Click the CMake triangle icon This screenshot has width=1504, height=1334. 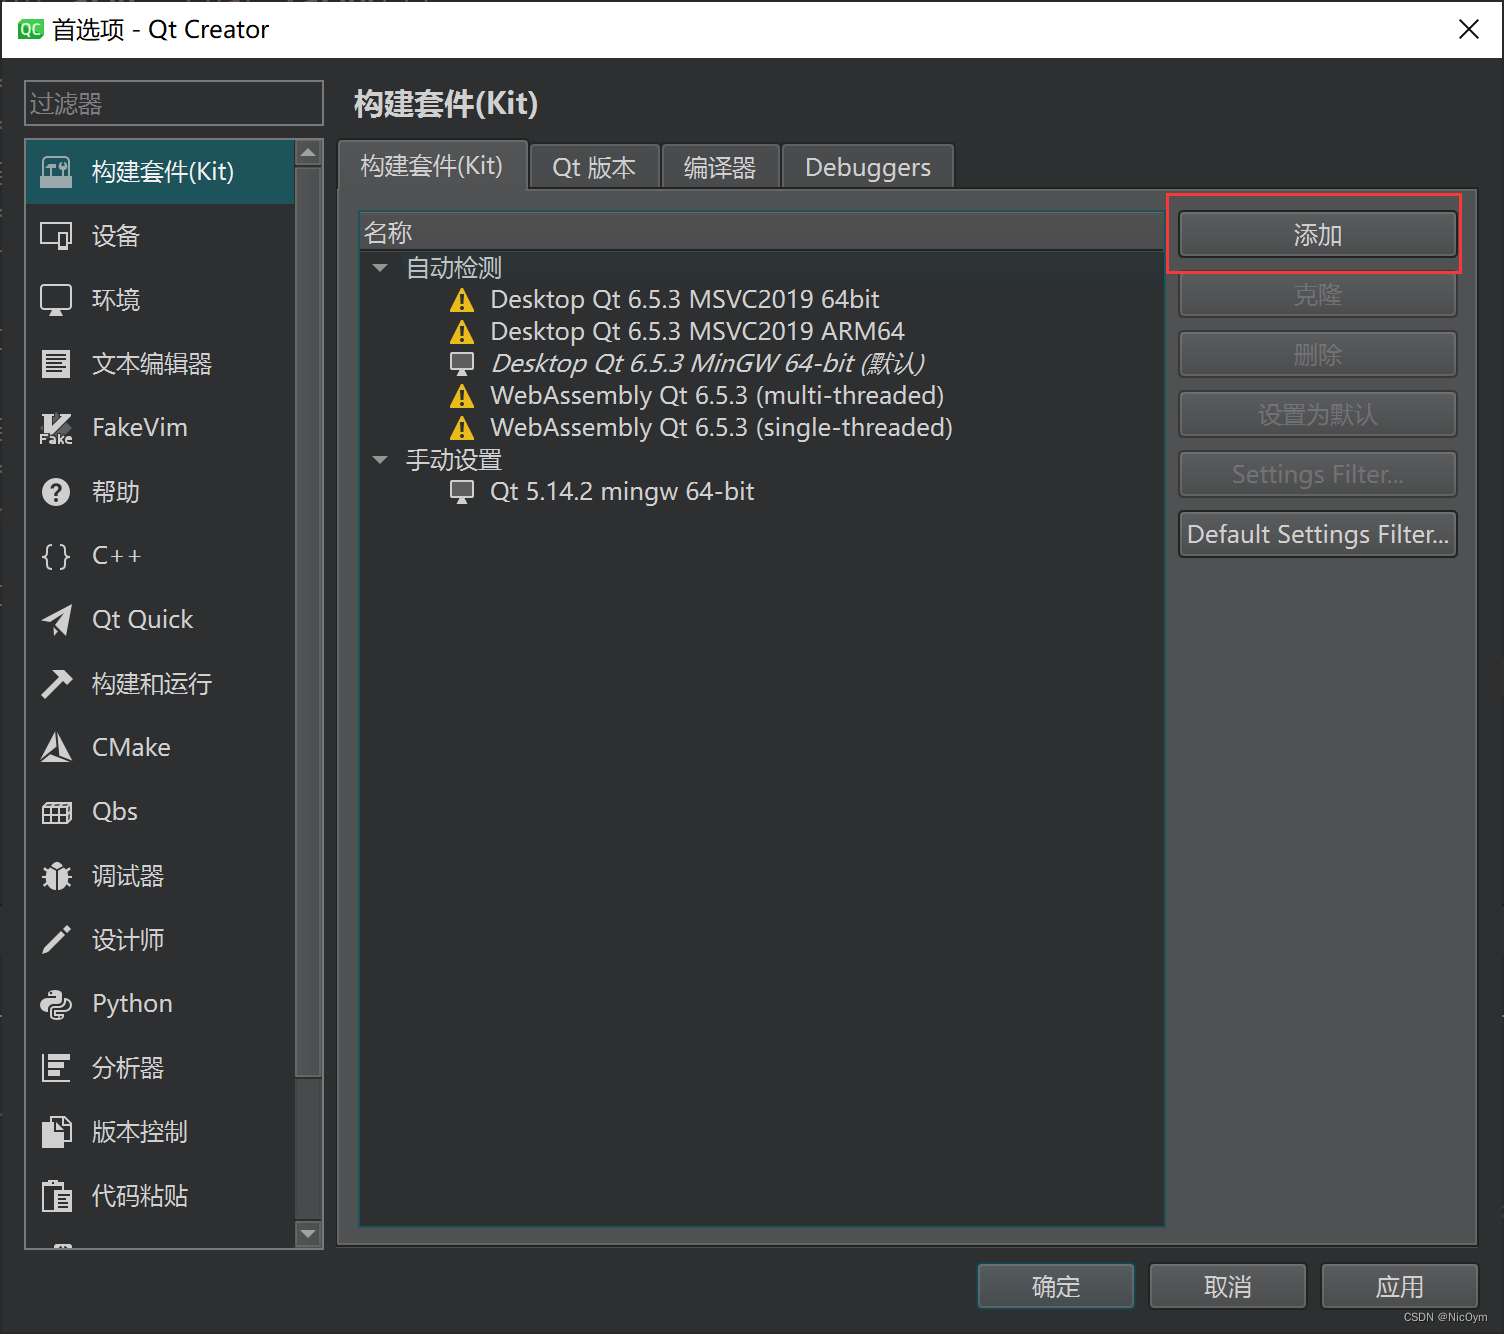click(56, 748)
